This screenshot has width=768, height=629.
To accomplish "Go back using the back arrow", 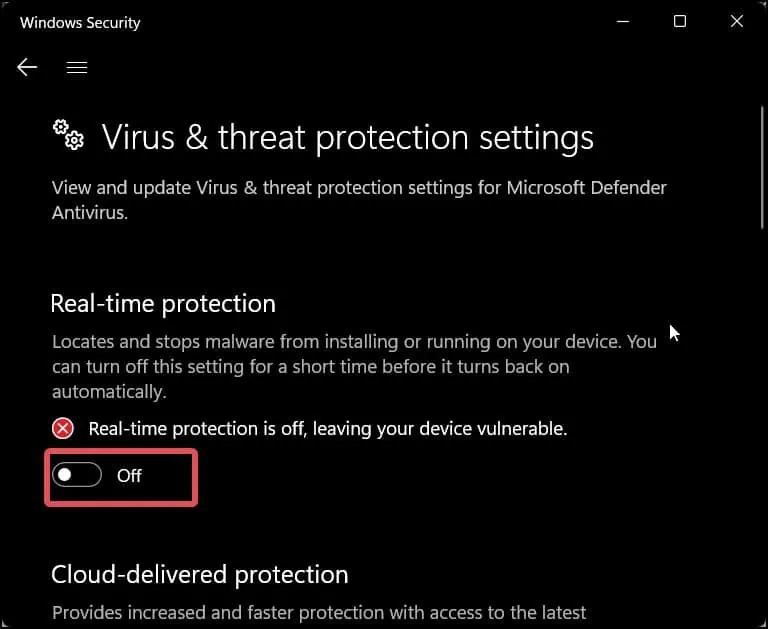I will click(27, 67).
